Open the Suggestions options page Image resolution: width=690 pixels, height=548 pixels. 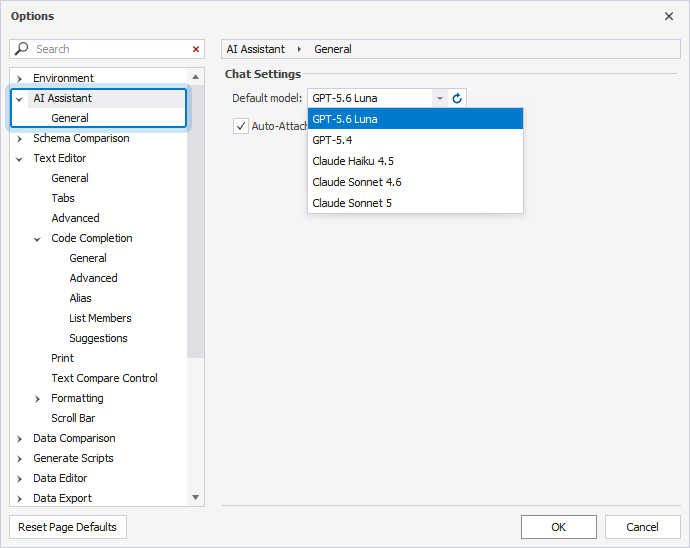[98, 338]
